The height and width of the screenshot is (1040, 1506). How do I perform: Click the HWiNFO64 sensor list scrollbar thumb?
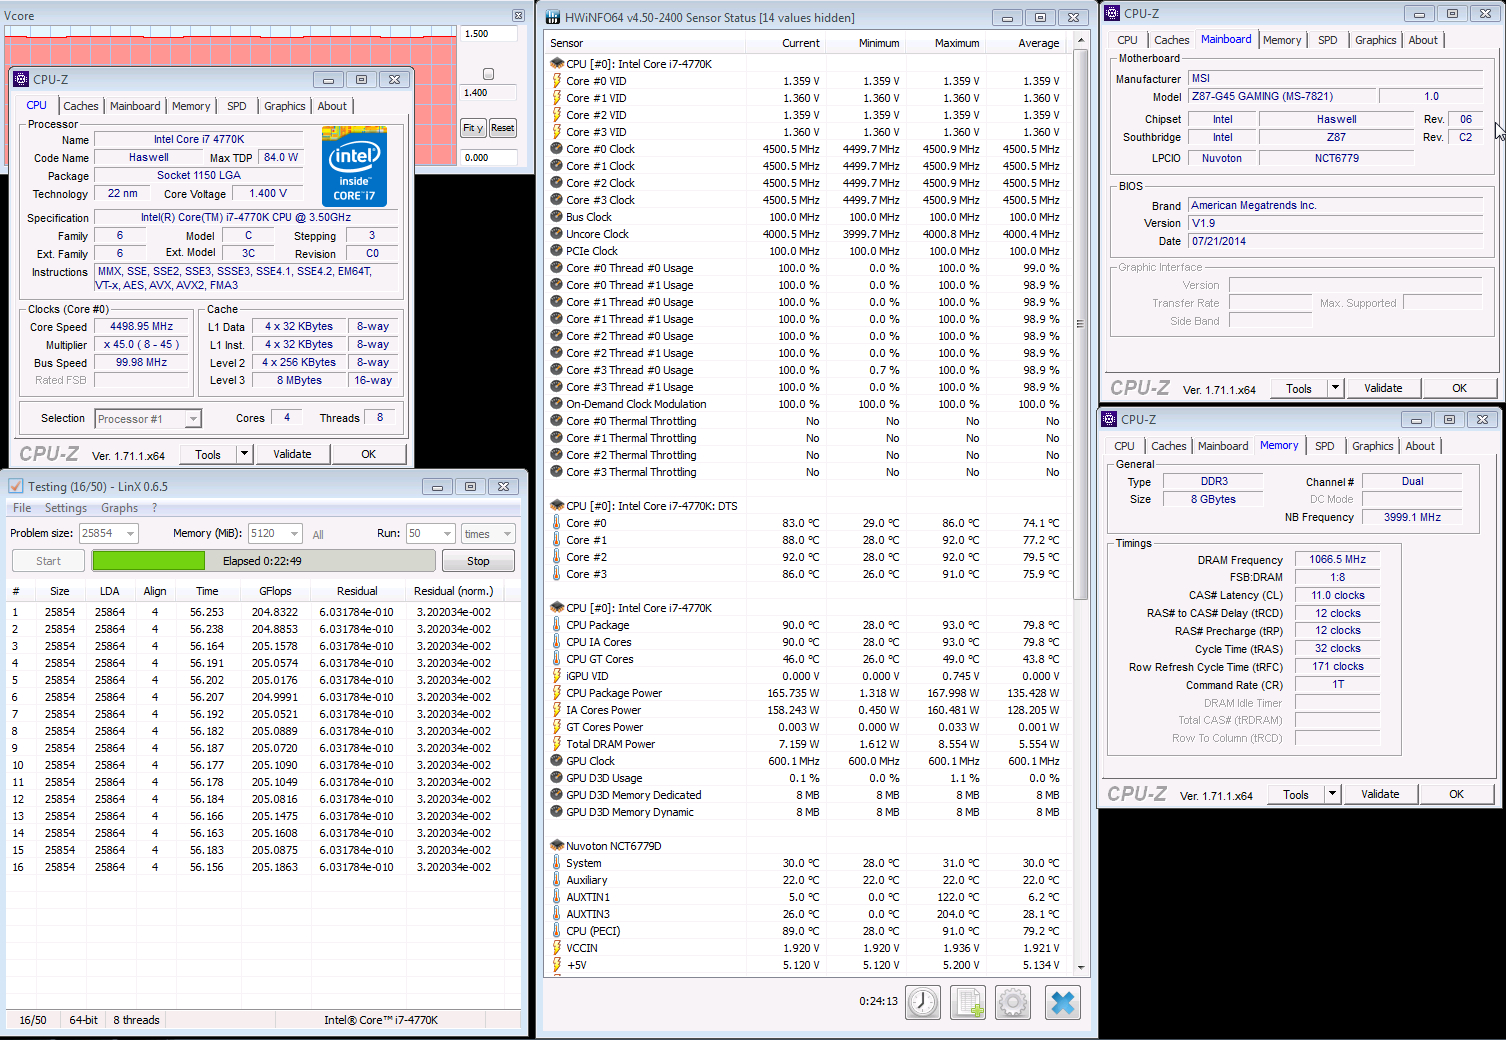click(x=1080, y=325)
